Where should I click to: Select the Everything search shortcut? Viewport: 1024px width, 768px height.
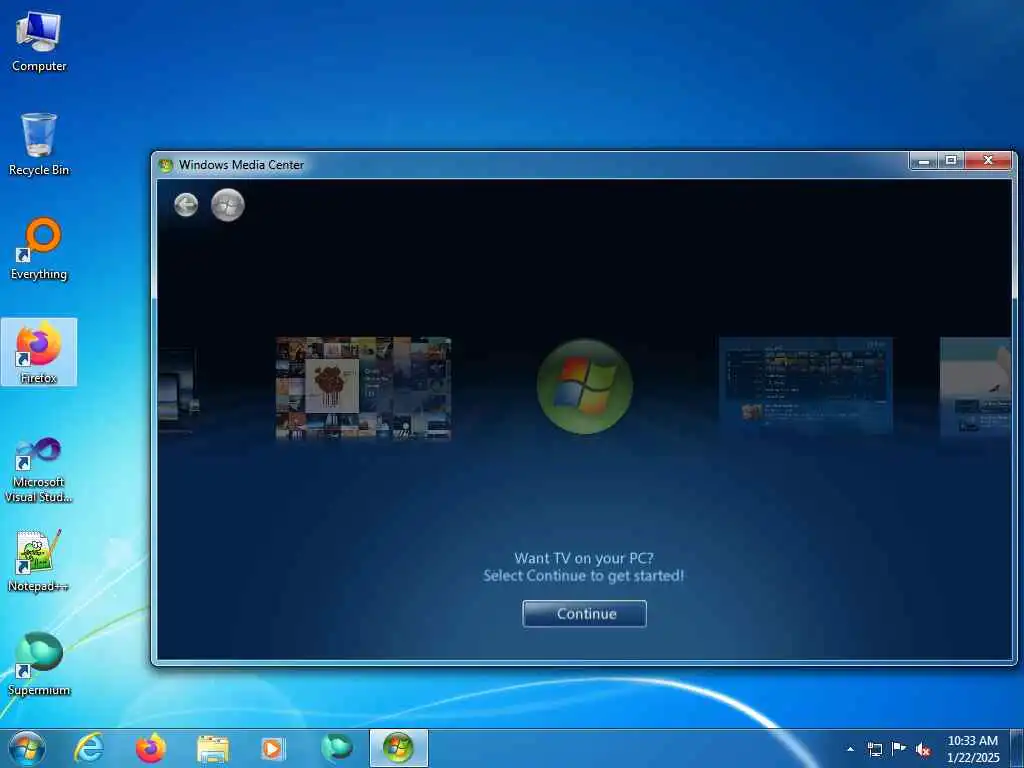pos(39,249)
